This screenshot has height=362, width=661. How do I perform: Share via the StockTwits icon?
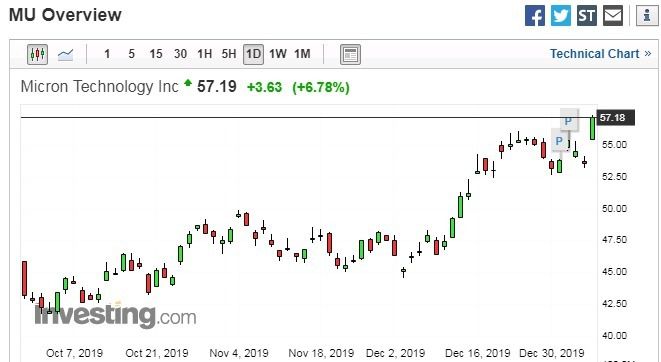pyautogui.click(x=587, y=16)
